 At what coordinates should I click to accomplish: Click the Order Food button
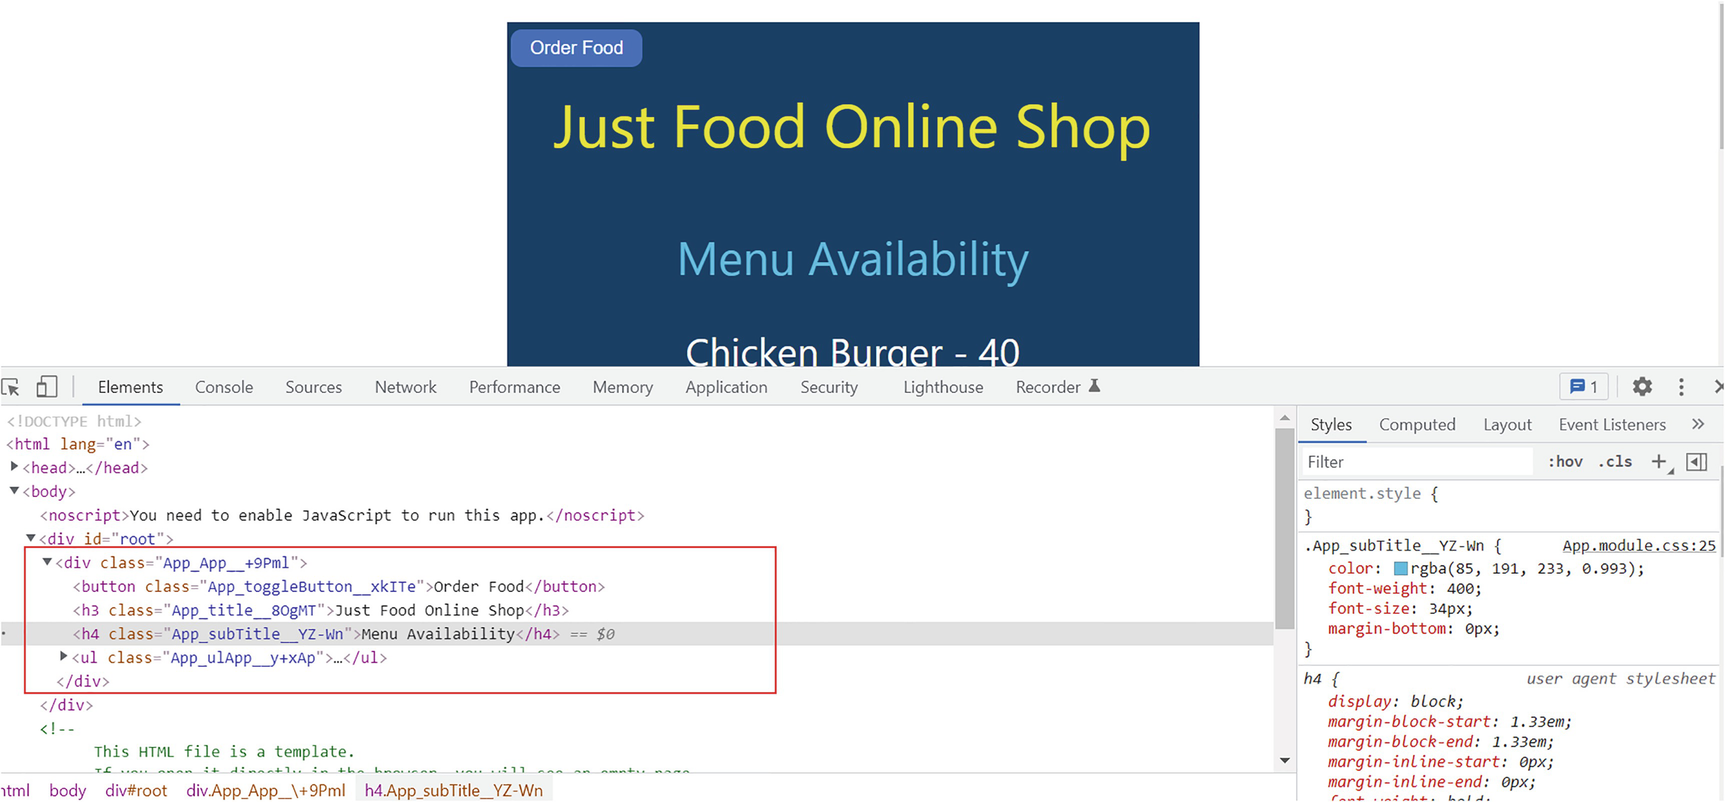coord(576,48)
